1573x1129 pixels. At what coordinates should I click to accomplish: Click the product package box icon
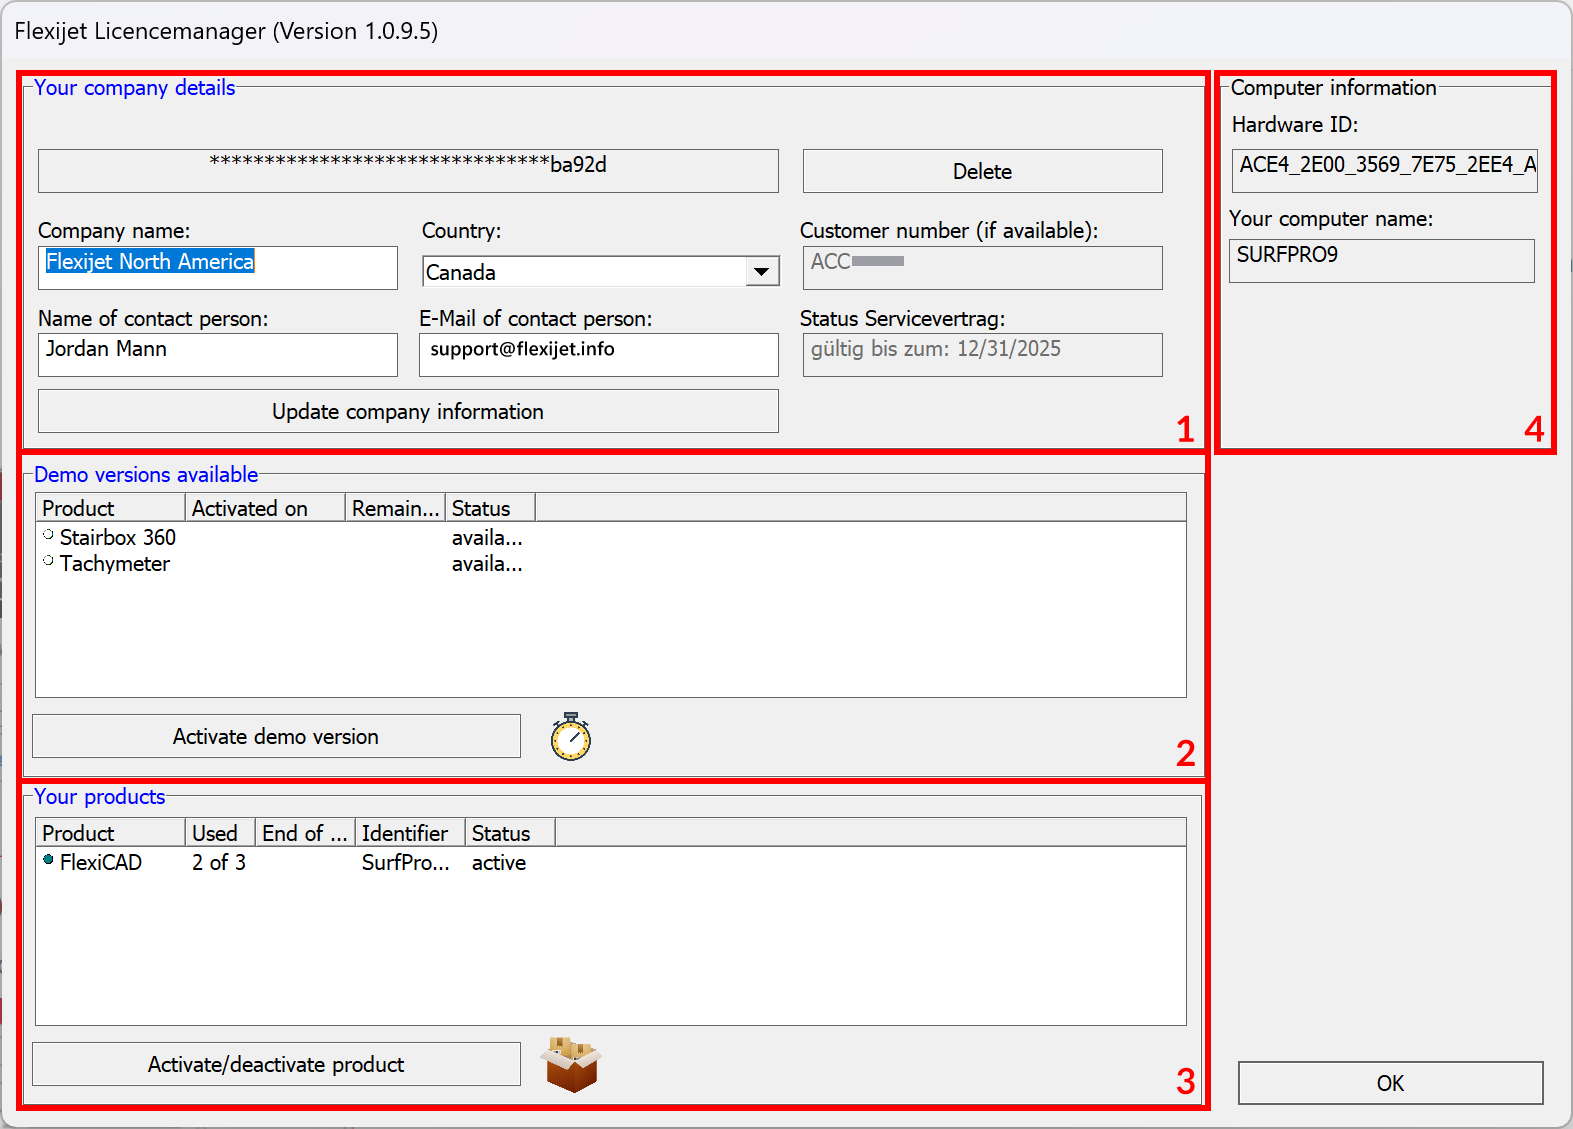coord(571,1064)
